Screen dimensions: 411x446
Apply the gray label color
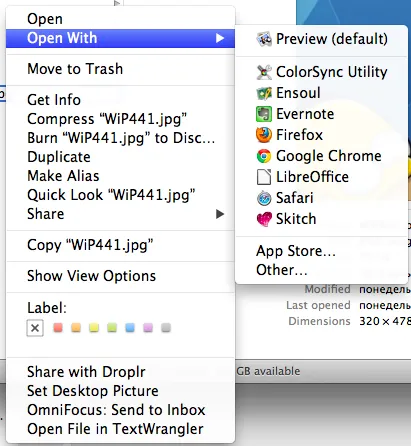(166, 328)
